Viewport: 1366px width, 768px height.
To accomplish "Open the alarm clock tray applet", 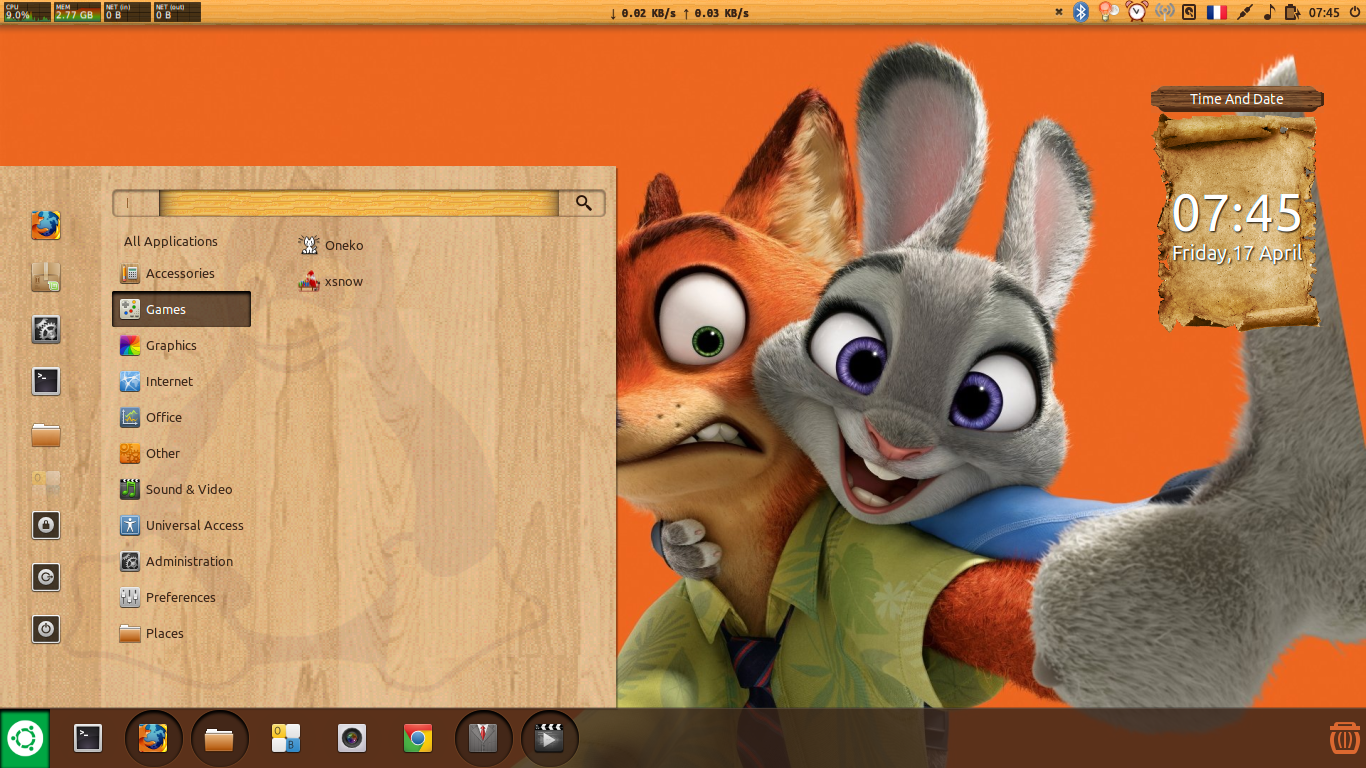I will pyautogui.click(x=1136, y=12).
